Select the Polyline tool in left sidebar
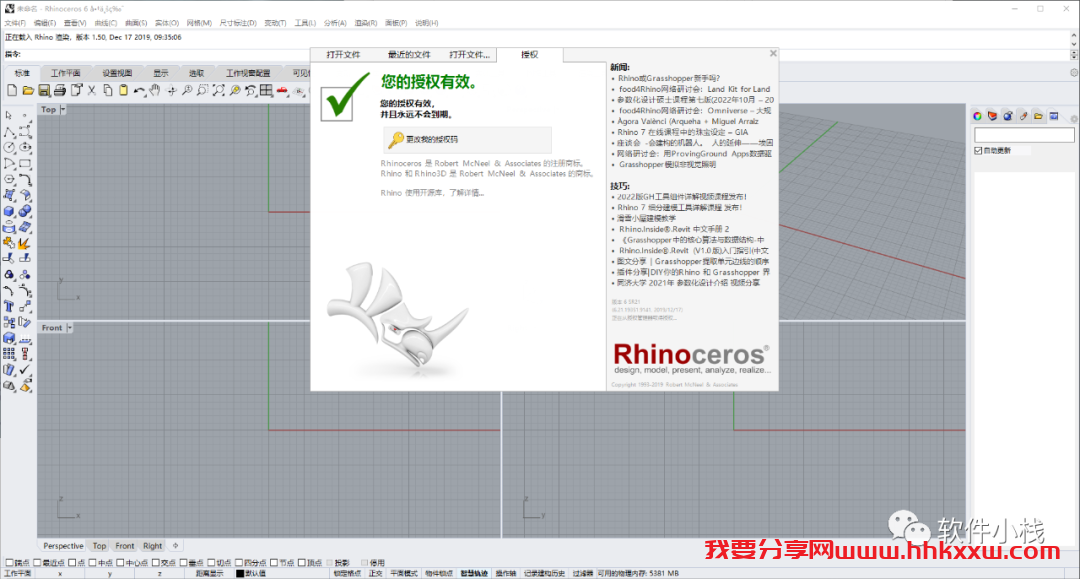Image resolution: width=1080 pixels, height=579 pixels. coord(9,131)
